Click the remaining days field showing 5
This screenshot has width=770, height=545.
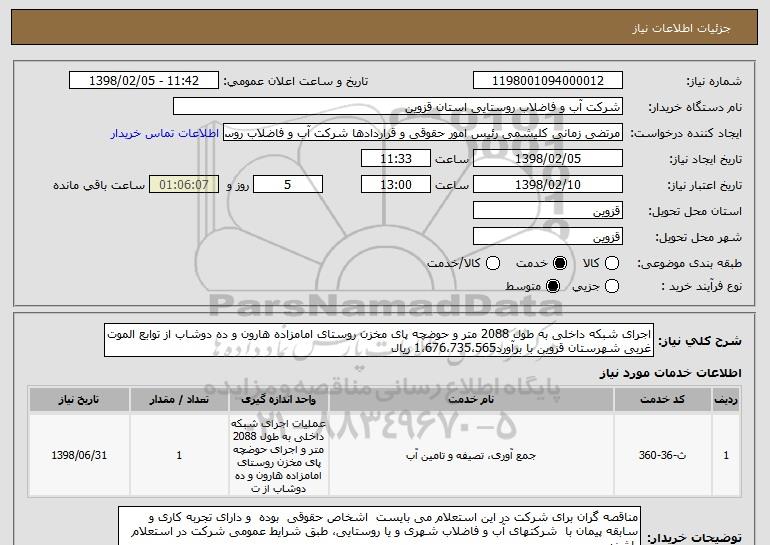(288, 185)
